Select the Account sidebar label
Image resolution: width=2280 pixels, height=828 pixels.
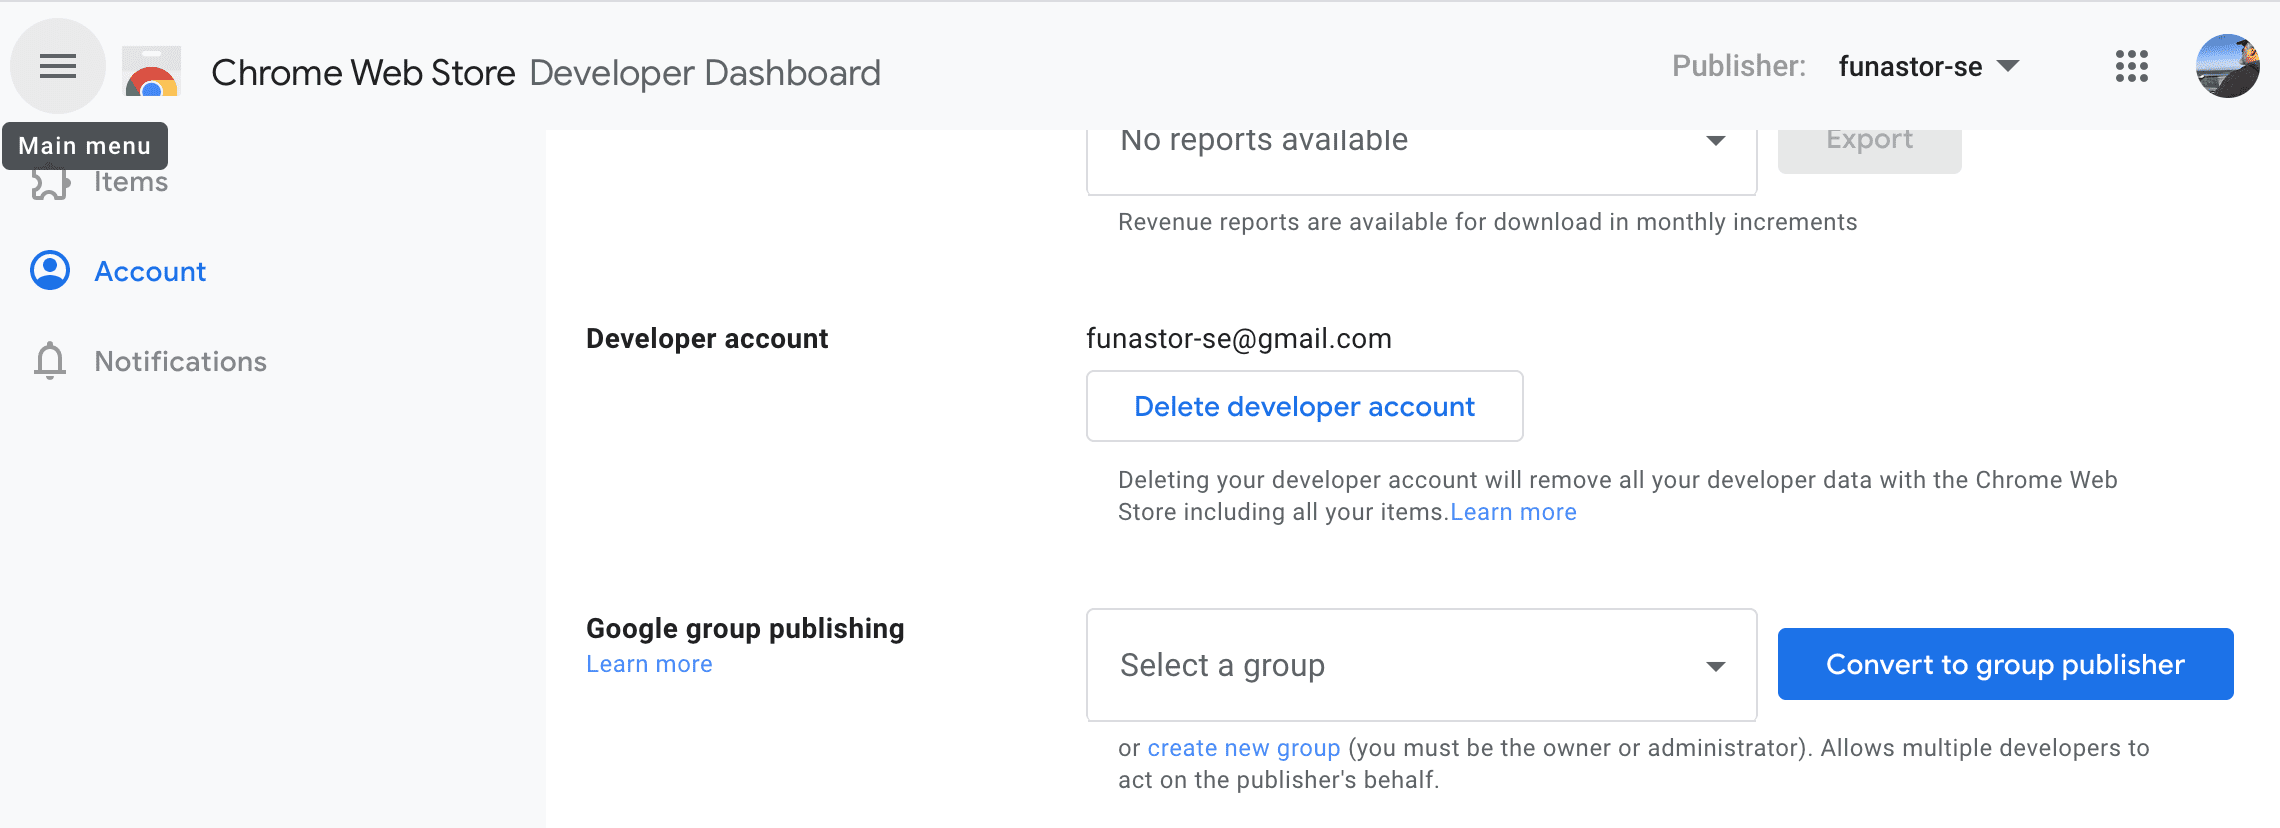pos(150,271)
